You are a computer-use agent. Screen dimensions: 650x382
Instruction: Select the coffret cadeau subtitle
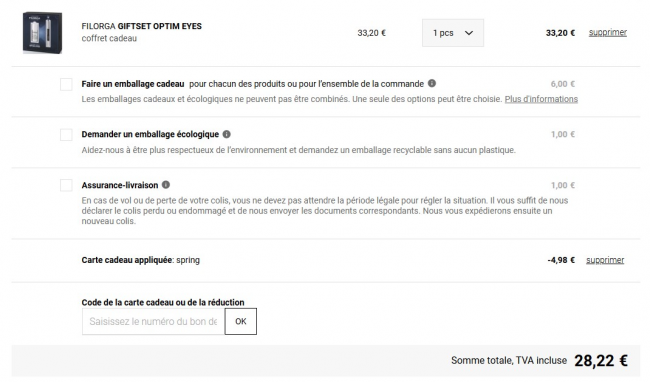point(109,39)
